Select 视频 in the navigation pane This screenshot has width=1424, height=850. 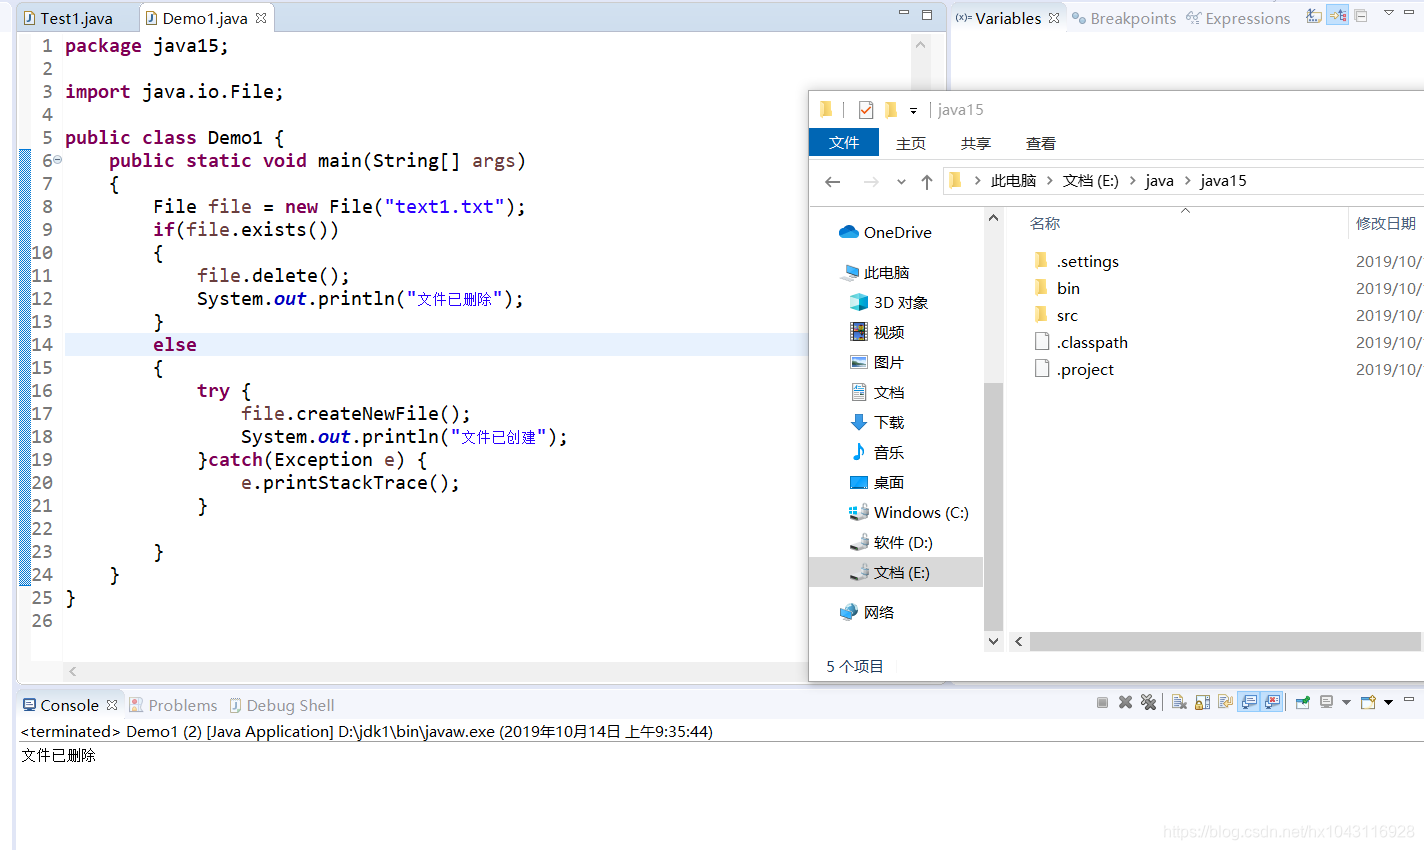pyautogui.click(x=877, y=332)
